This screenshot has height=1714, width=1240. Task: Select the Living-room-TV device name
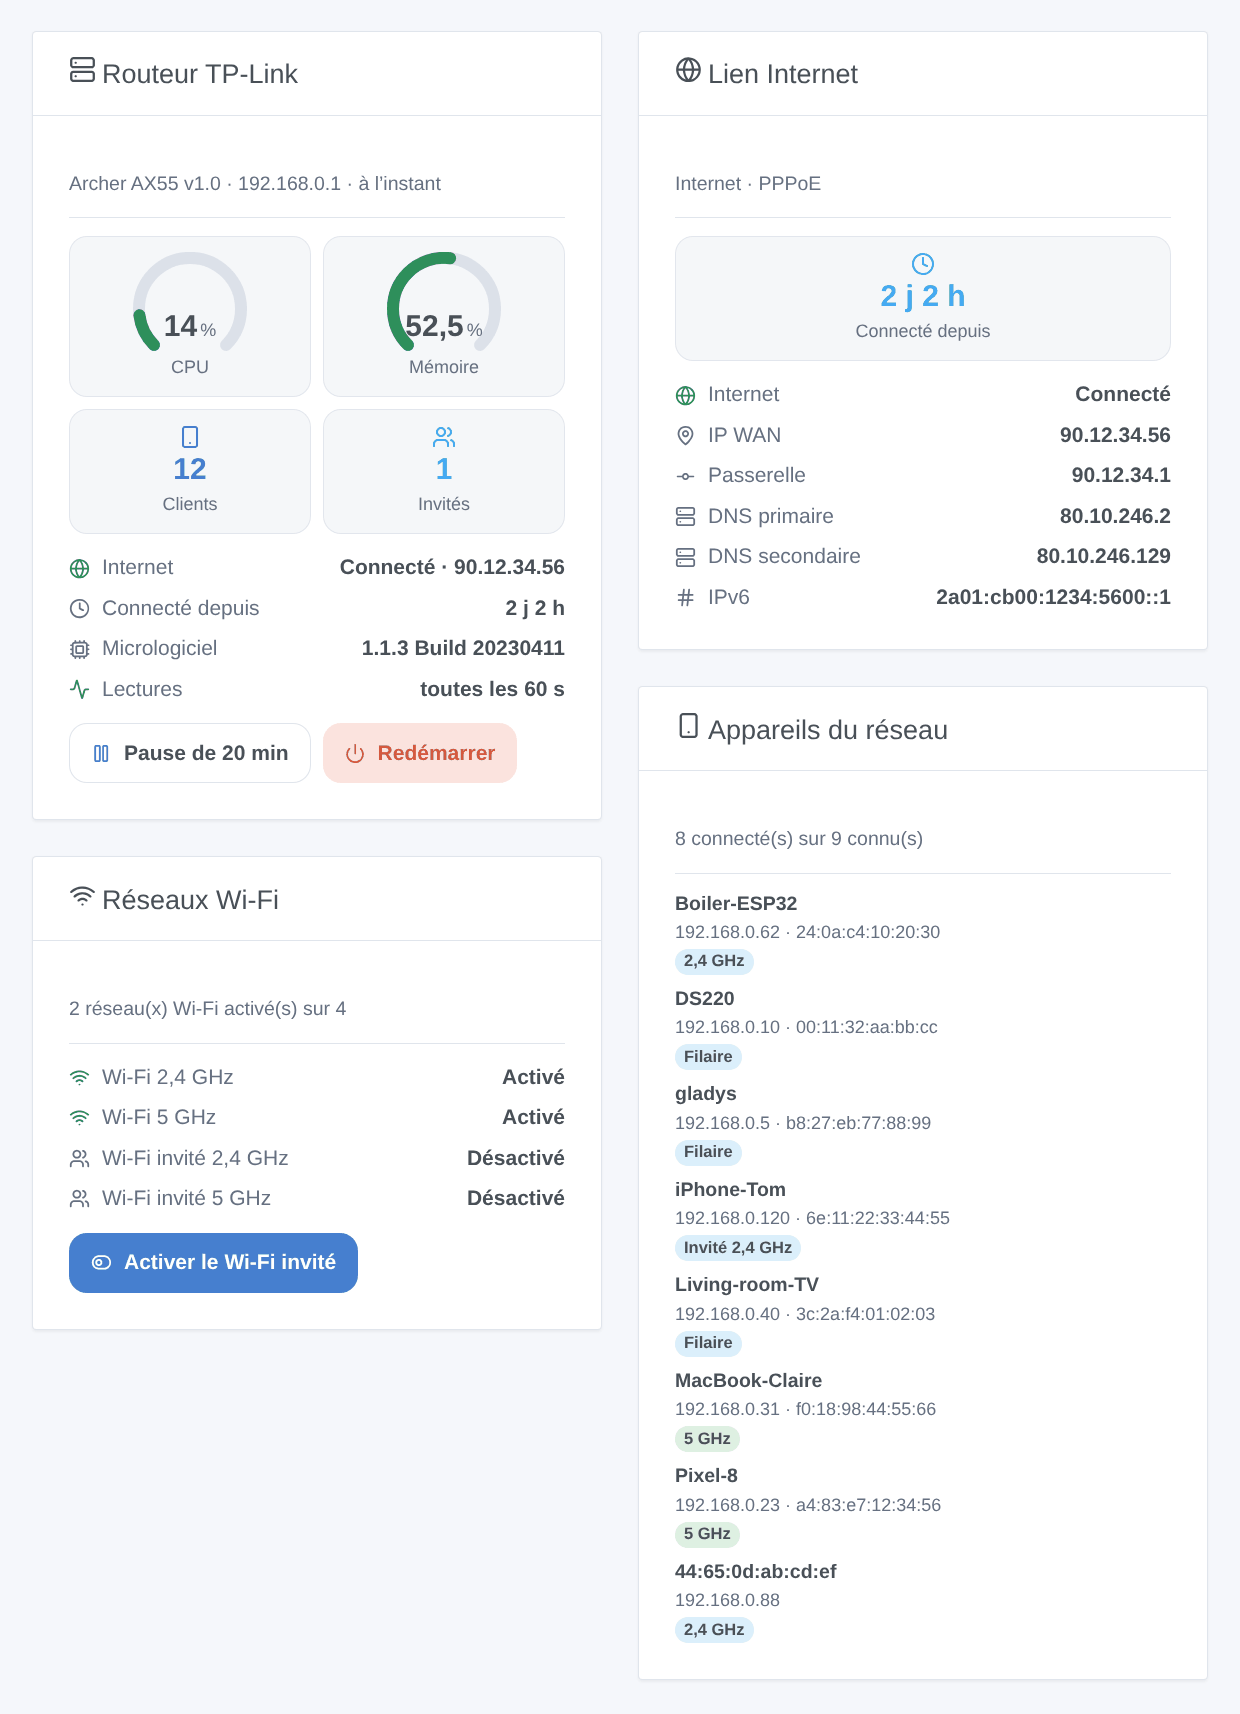747,1284
